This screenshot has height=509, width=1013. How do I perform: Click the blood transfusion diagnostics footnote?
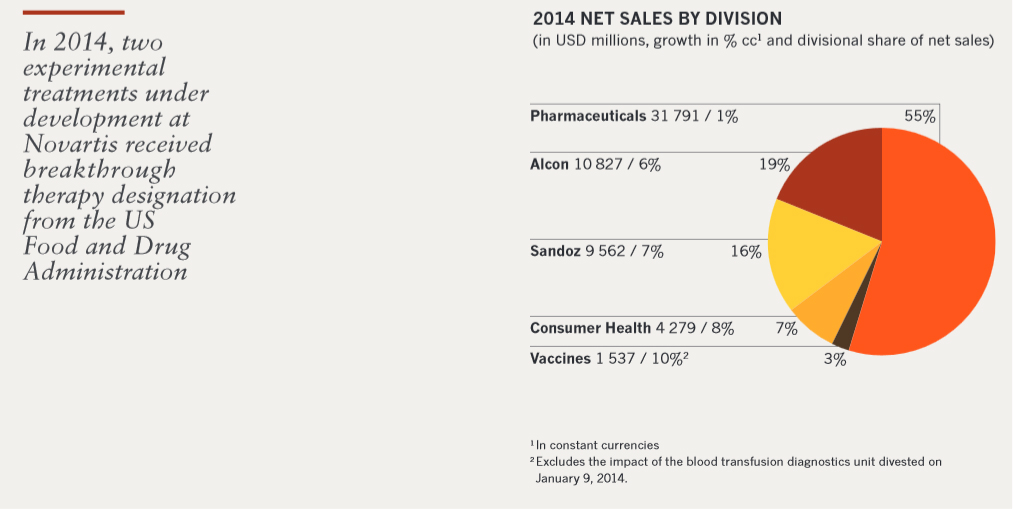735,461
